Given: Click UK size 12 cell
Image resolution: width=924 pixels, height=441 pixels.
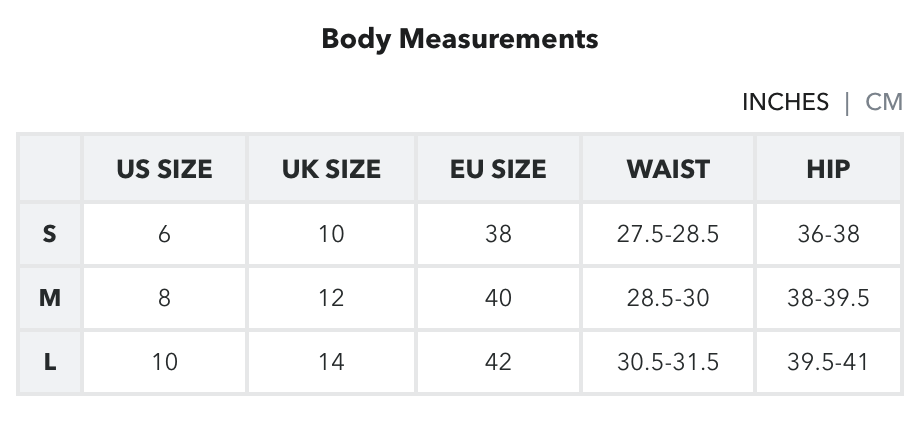Looking at the screenshot, I should 331,298.
